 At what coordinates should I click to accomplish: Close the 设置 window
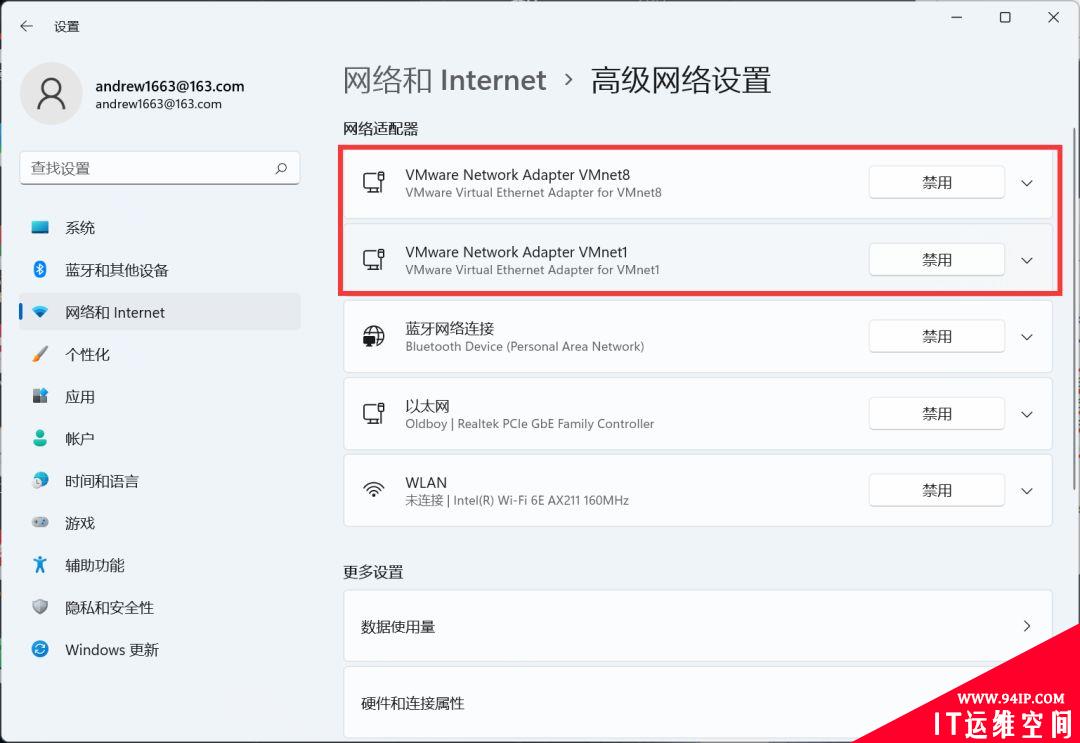[1053, 17]
